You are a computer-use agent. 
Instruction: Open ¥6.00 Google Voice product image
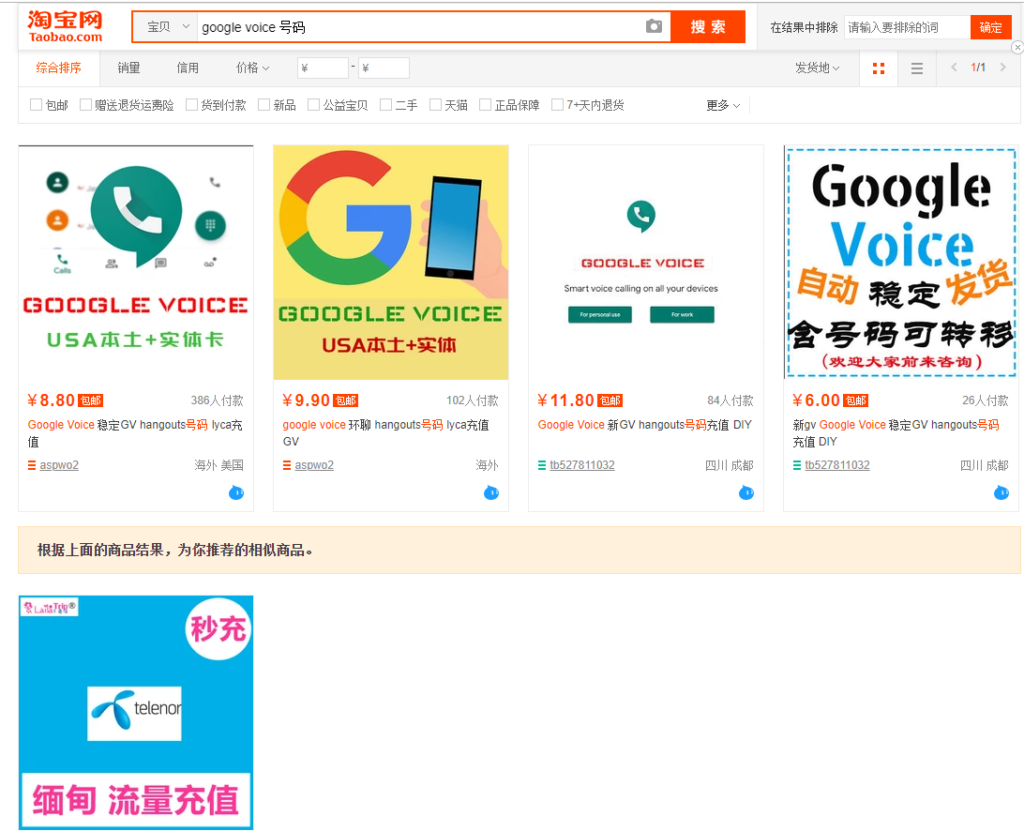pos(901,263)
